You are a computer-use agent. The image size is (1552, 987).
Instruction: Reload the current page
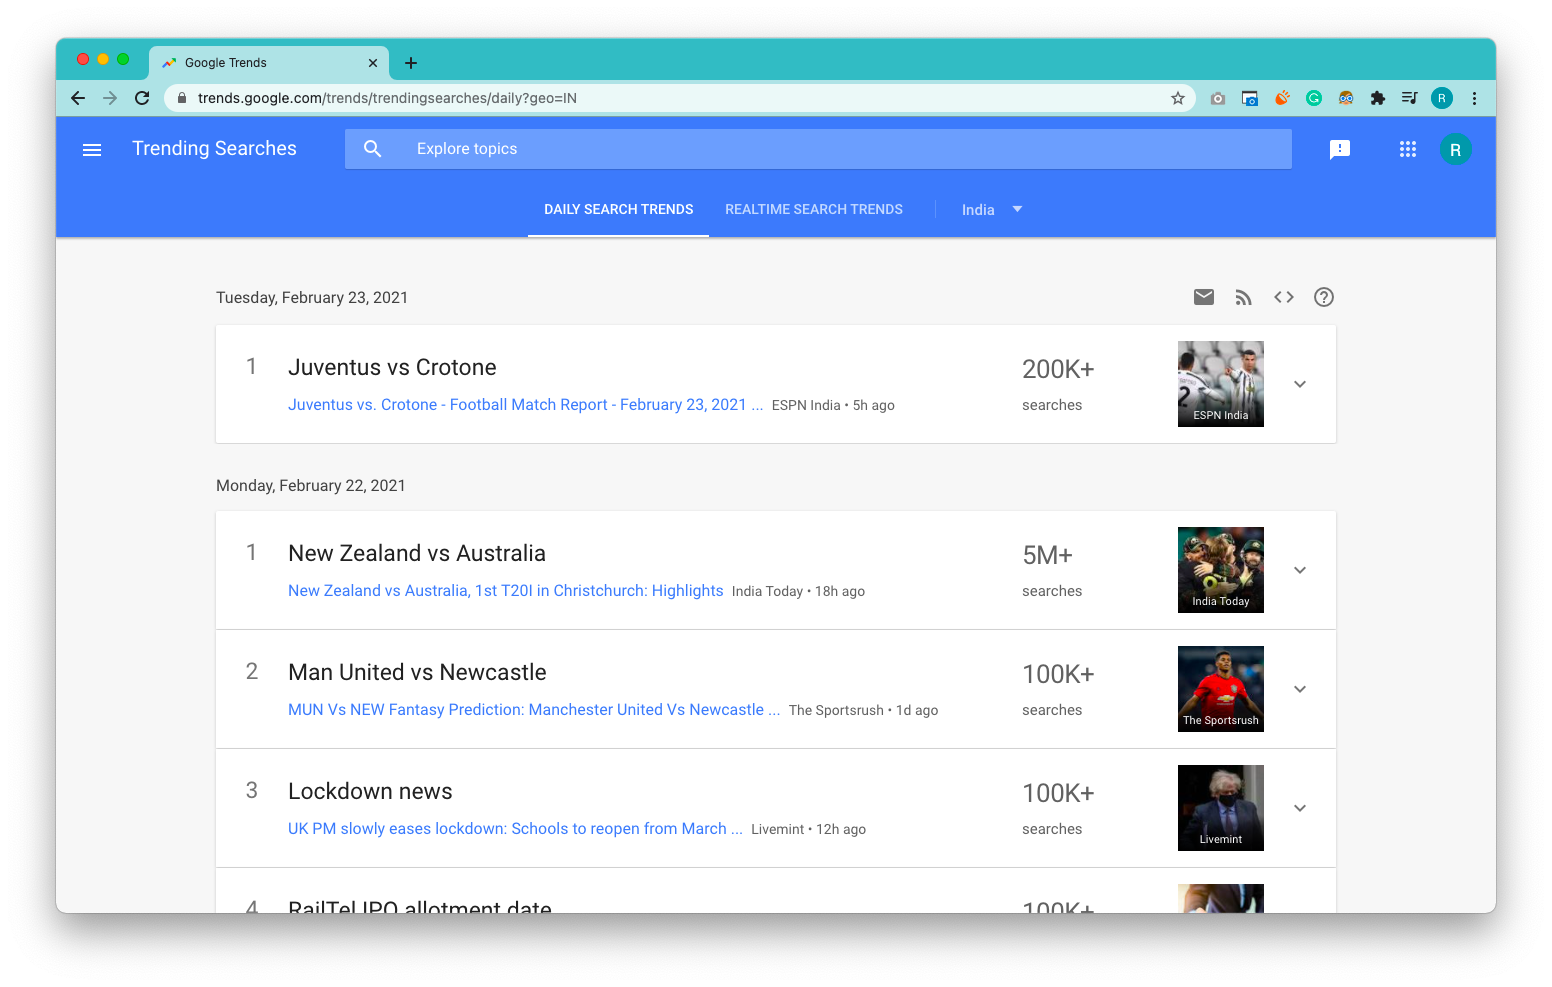click(x=142, y=98)
